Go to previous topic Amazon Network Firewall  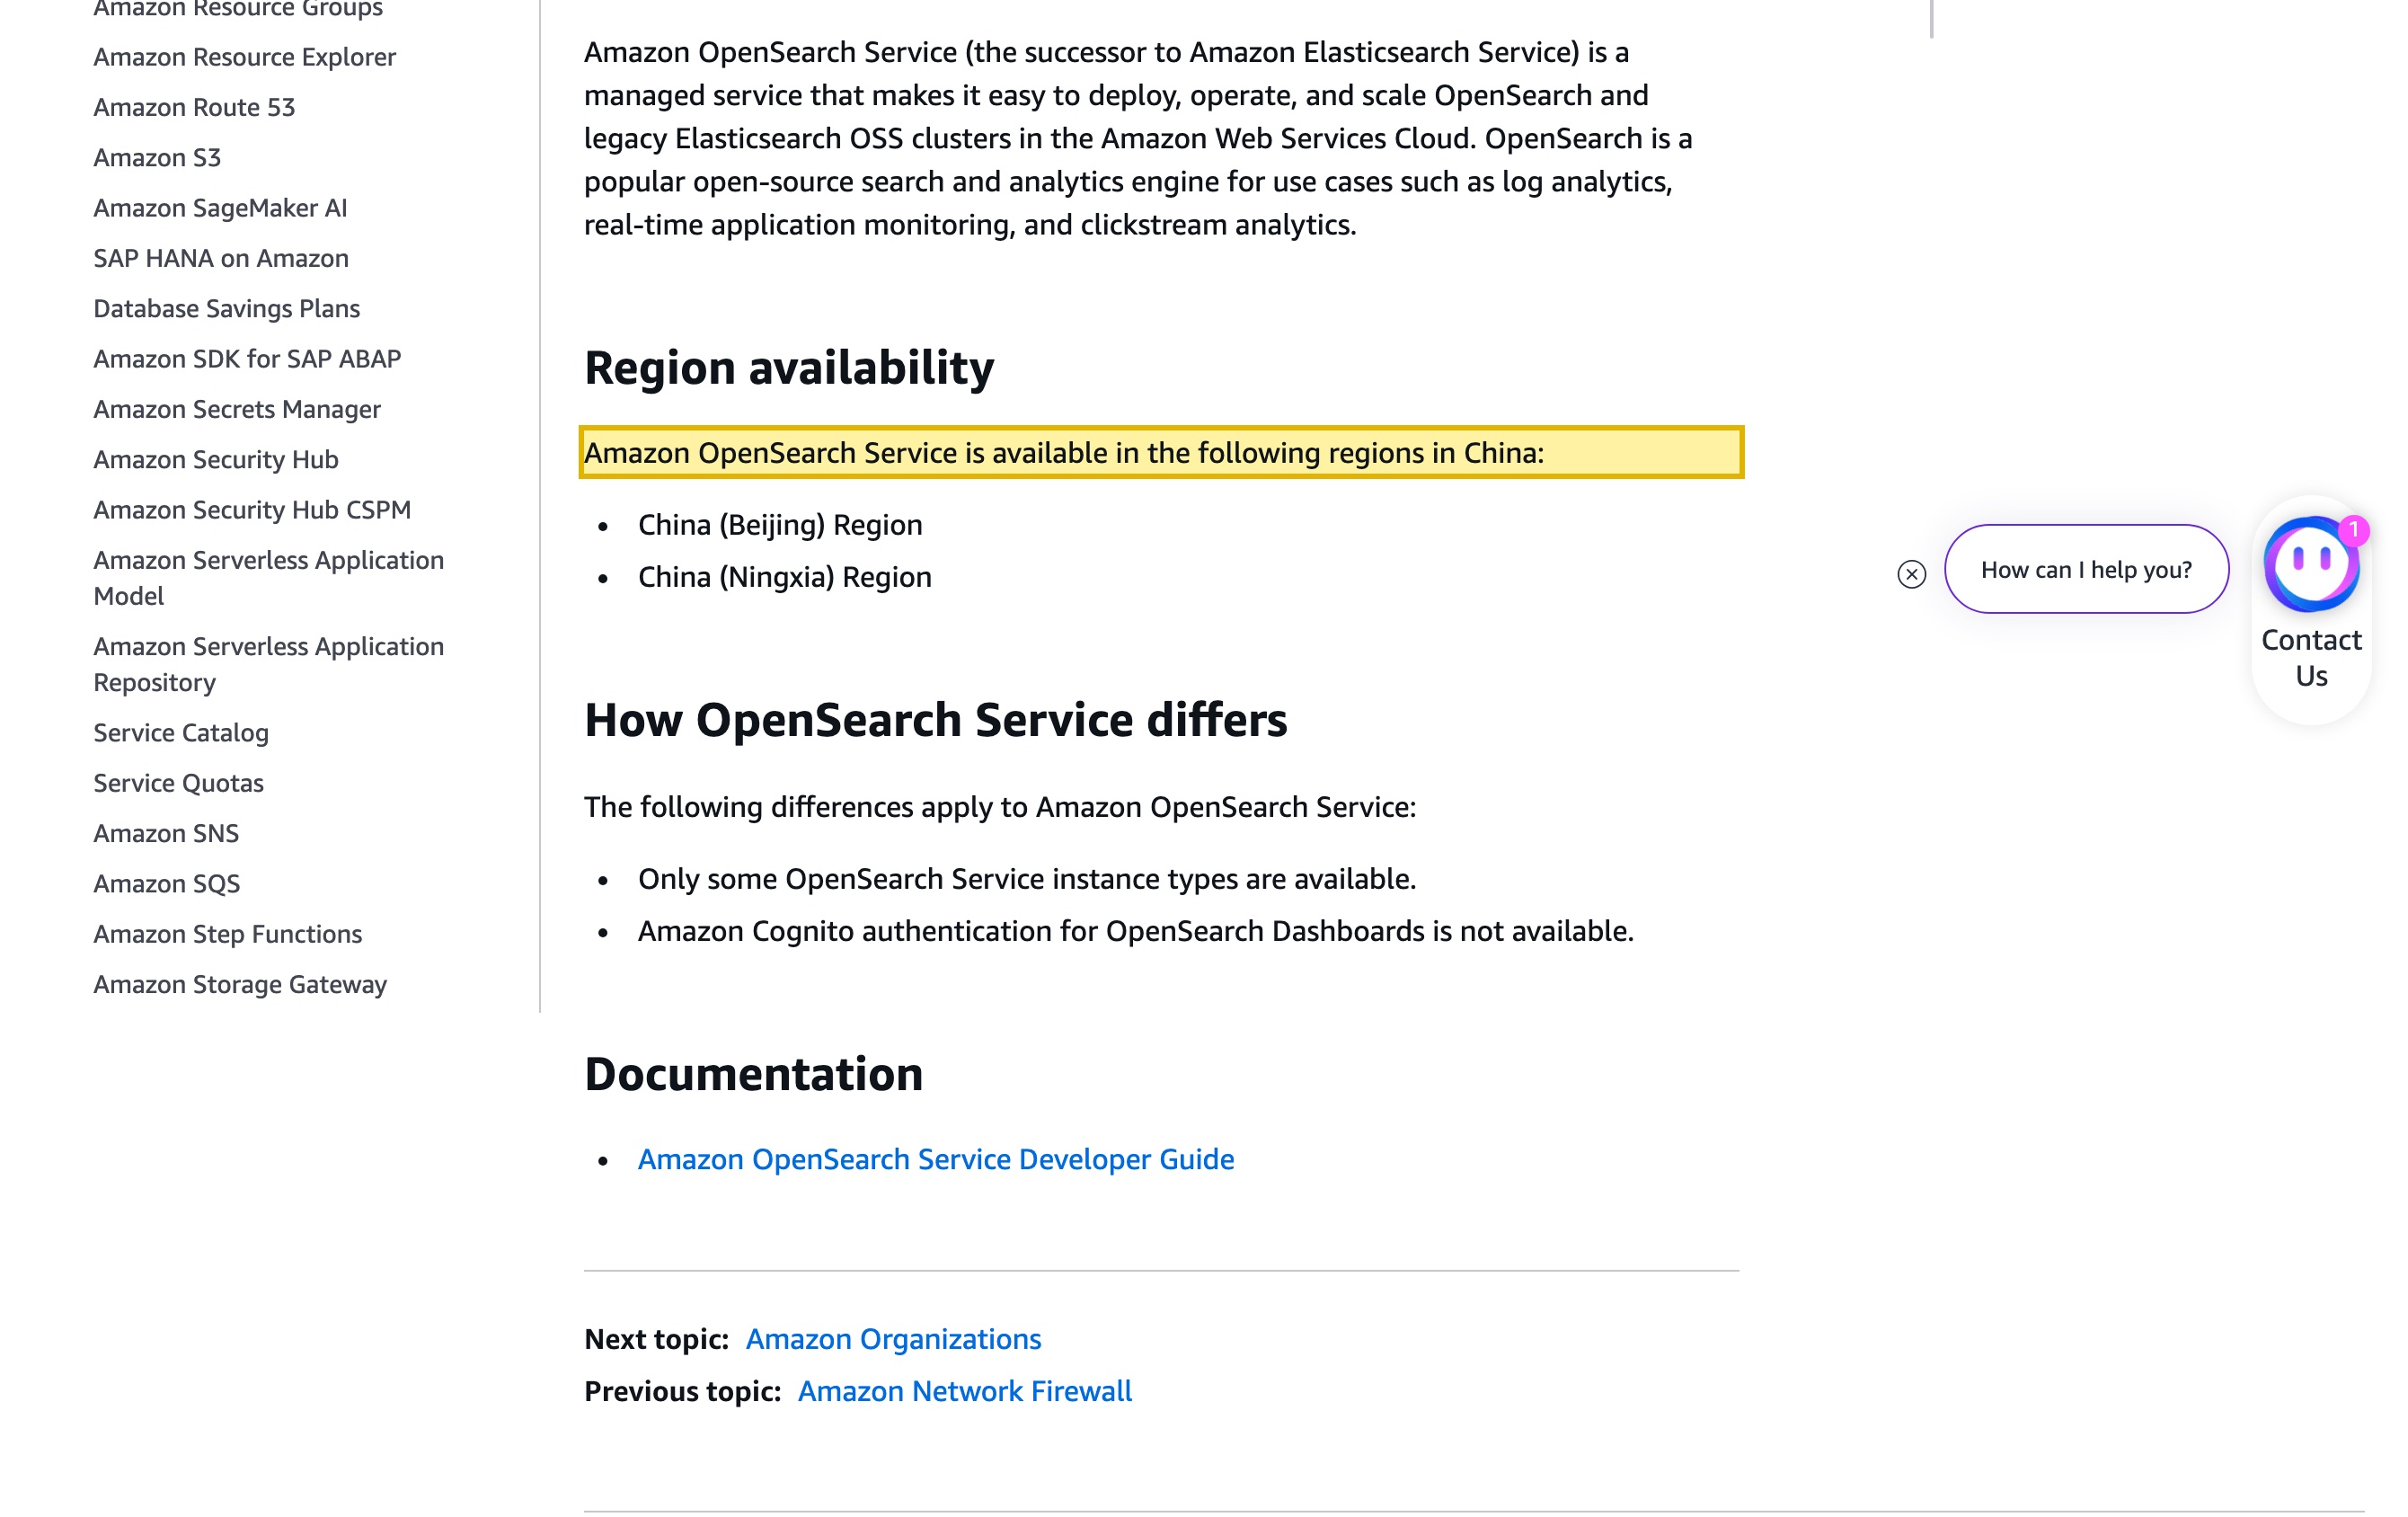965,1391
